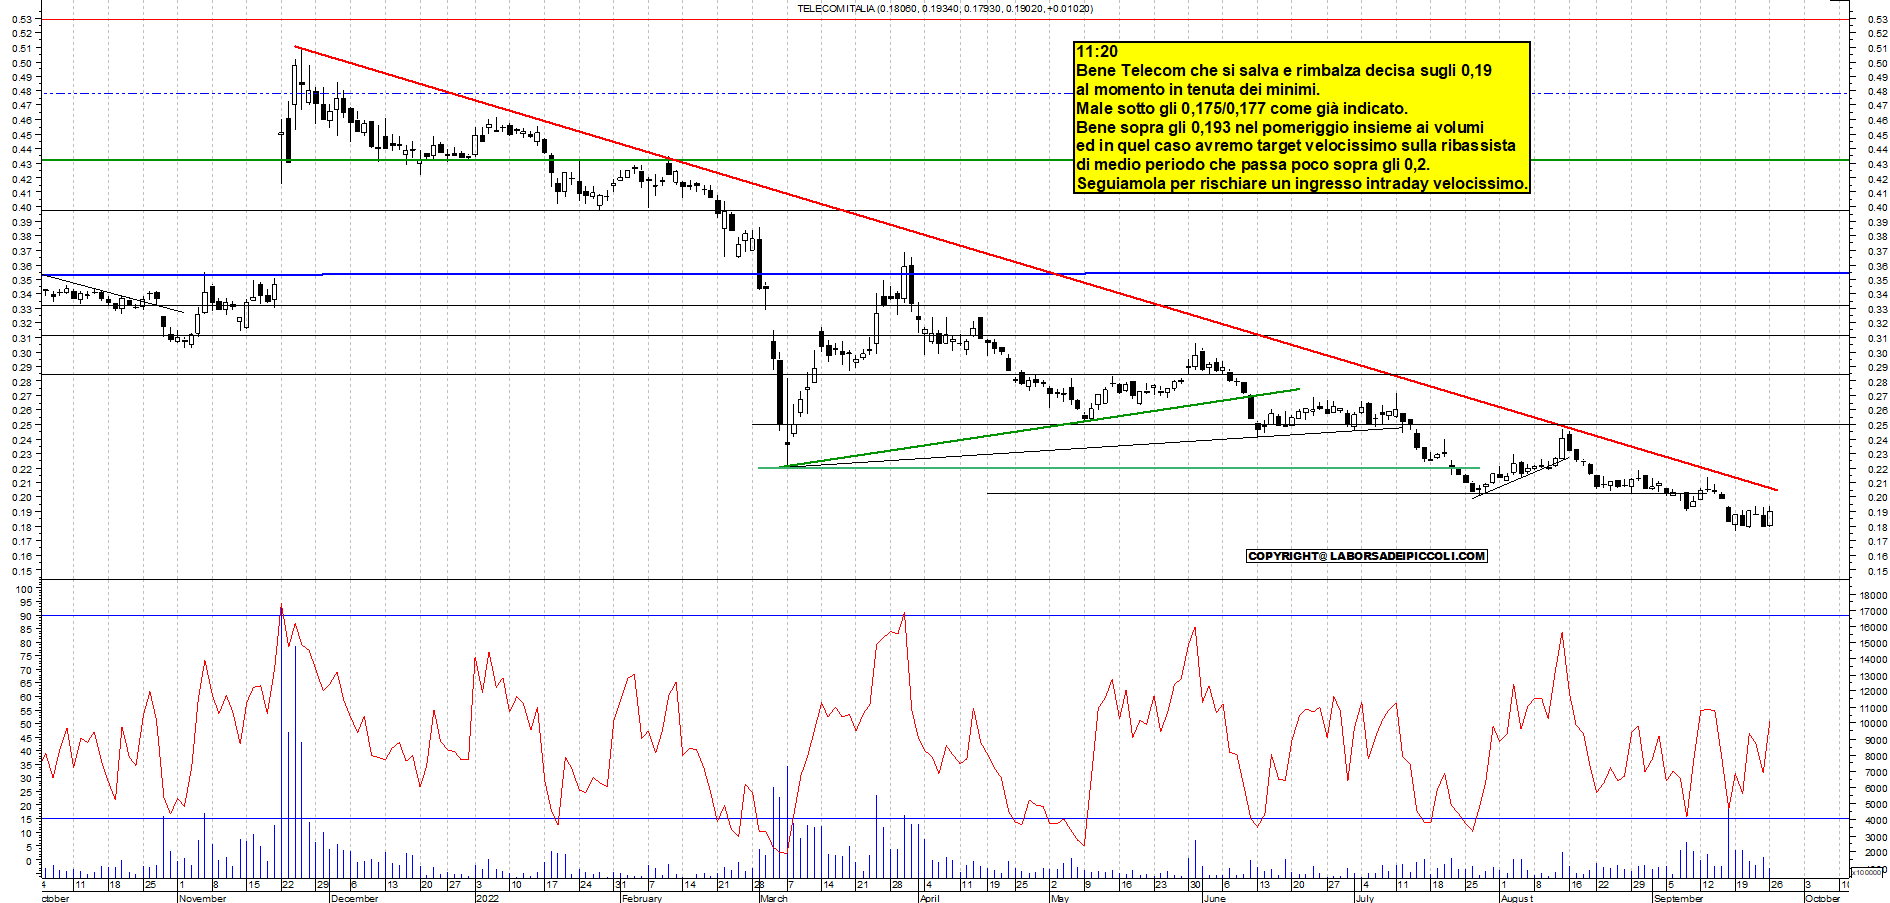Click 0.53 on the left price scale

[x=22, y=19]
